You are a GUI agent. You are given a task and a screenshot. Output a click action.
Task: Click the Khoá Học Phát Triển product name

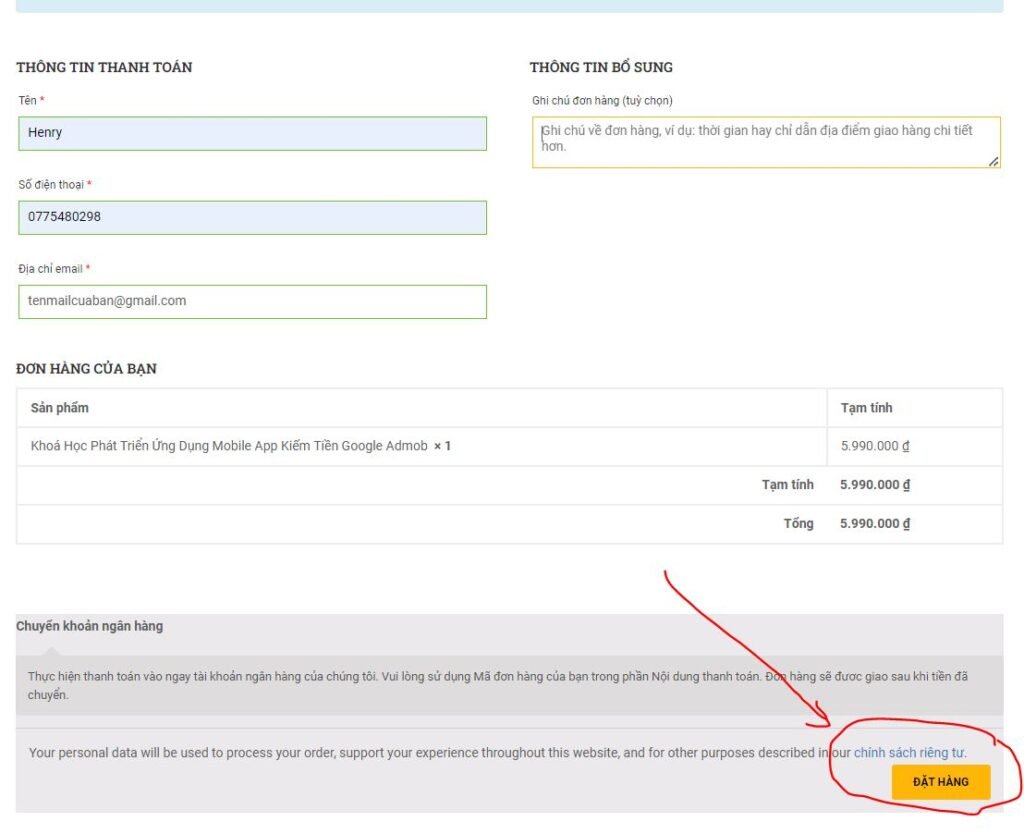coord(229,446)
